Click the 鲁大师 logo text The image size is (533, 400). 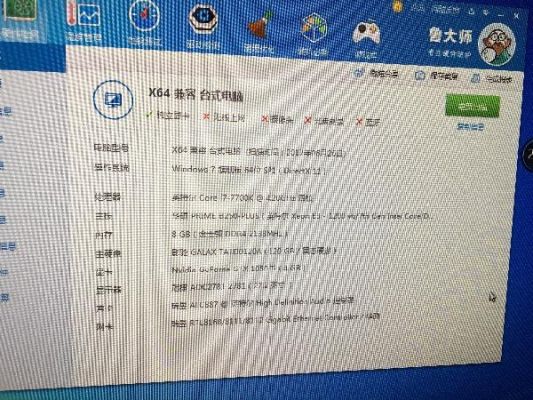tap(450, 36)
